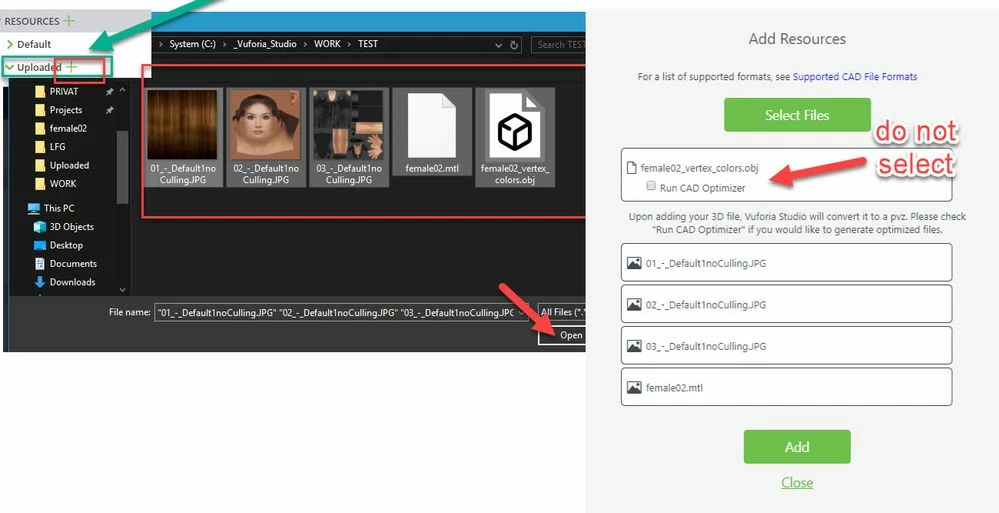
Task: Open Documents in the navigation pane
Action: pos(73,264)
